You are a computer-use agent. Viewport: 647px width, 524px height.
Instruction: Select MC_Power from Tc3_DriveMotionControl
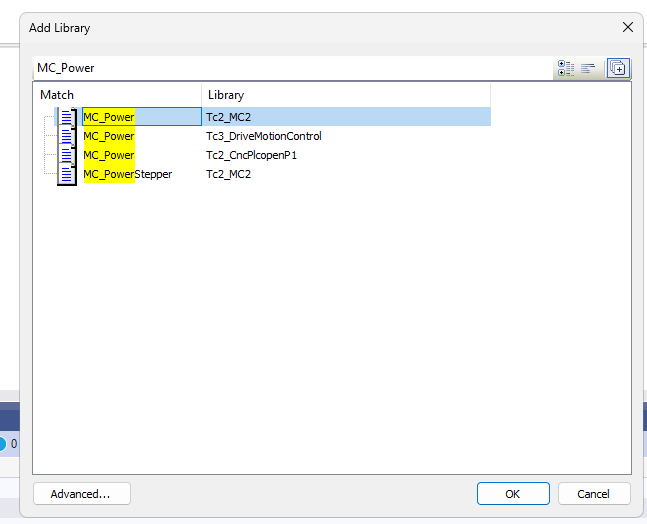pos(109,136)
